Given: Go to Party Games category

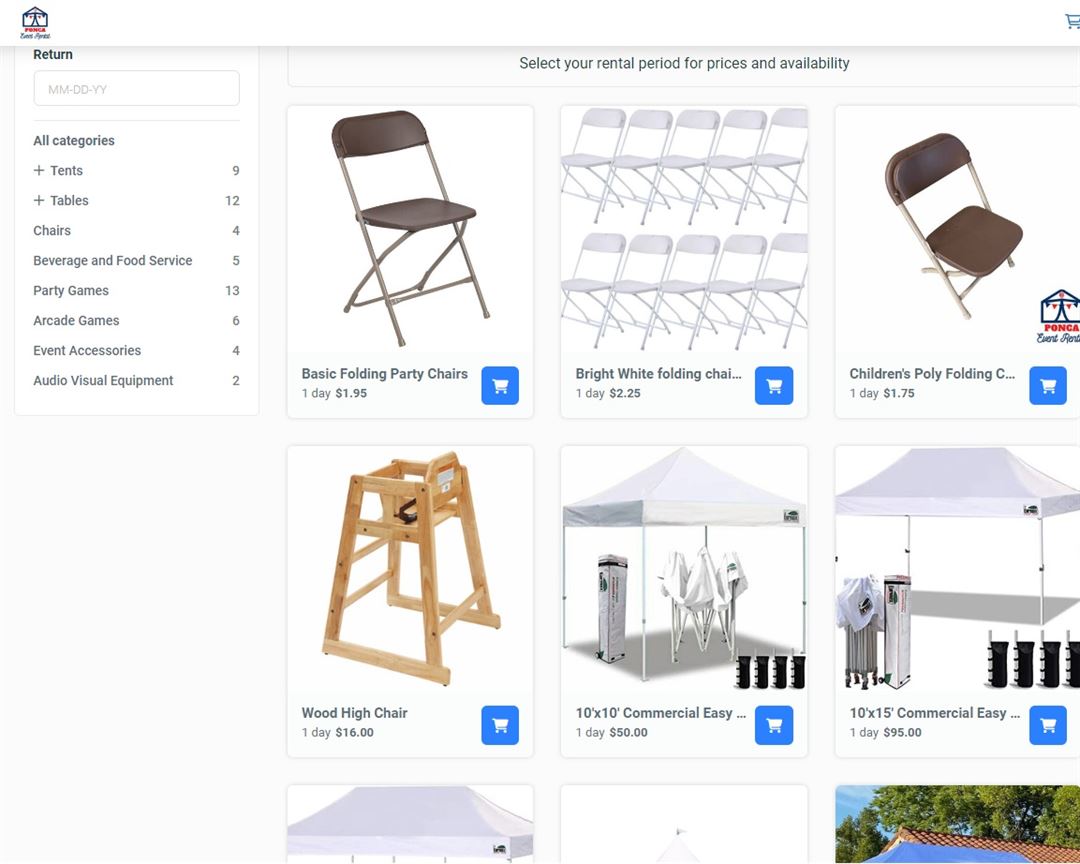Looking at the screenshot, I should (71, 291).
